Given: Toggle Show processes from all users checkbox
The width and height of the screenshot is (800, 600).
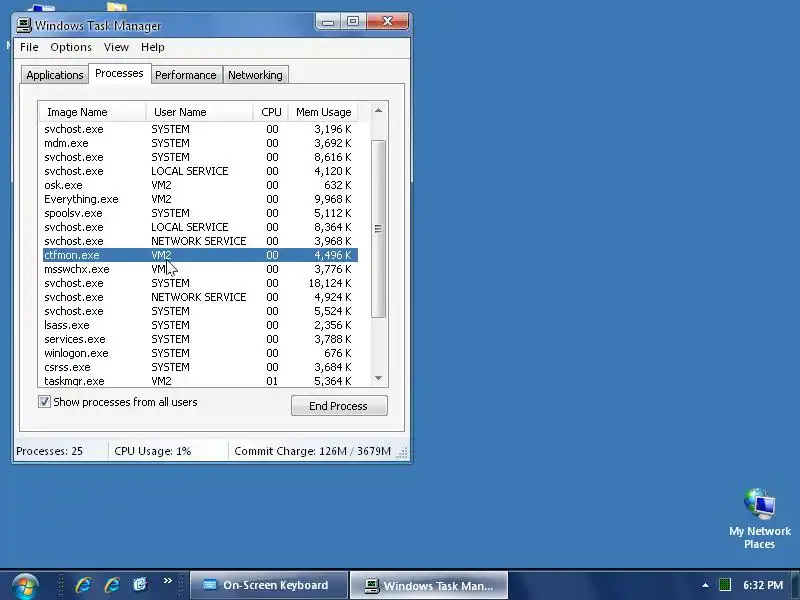Looking at the screenshot, I should (x=44, y=402).
